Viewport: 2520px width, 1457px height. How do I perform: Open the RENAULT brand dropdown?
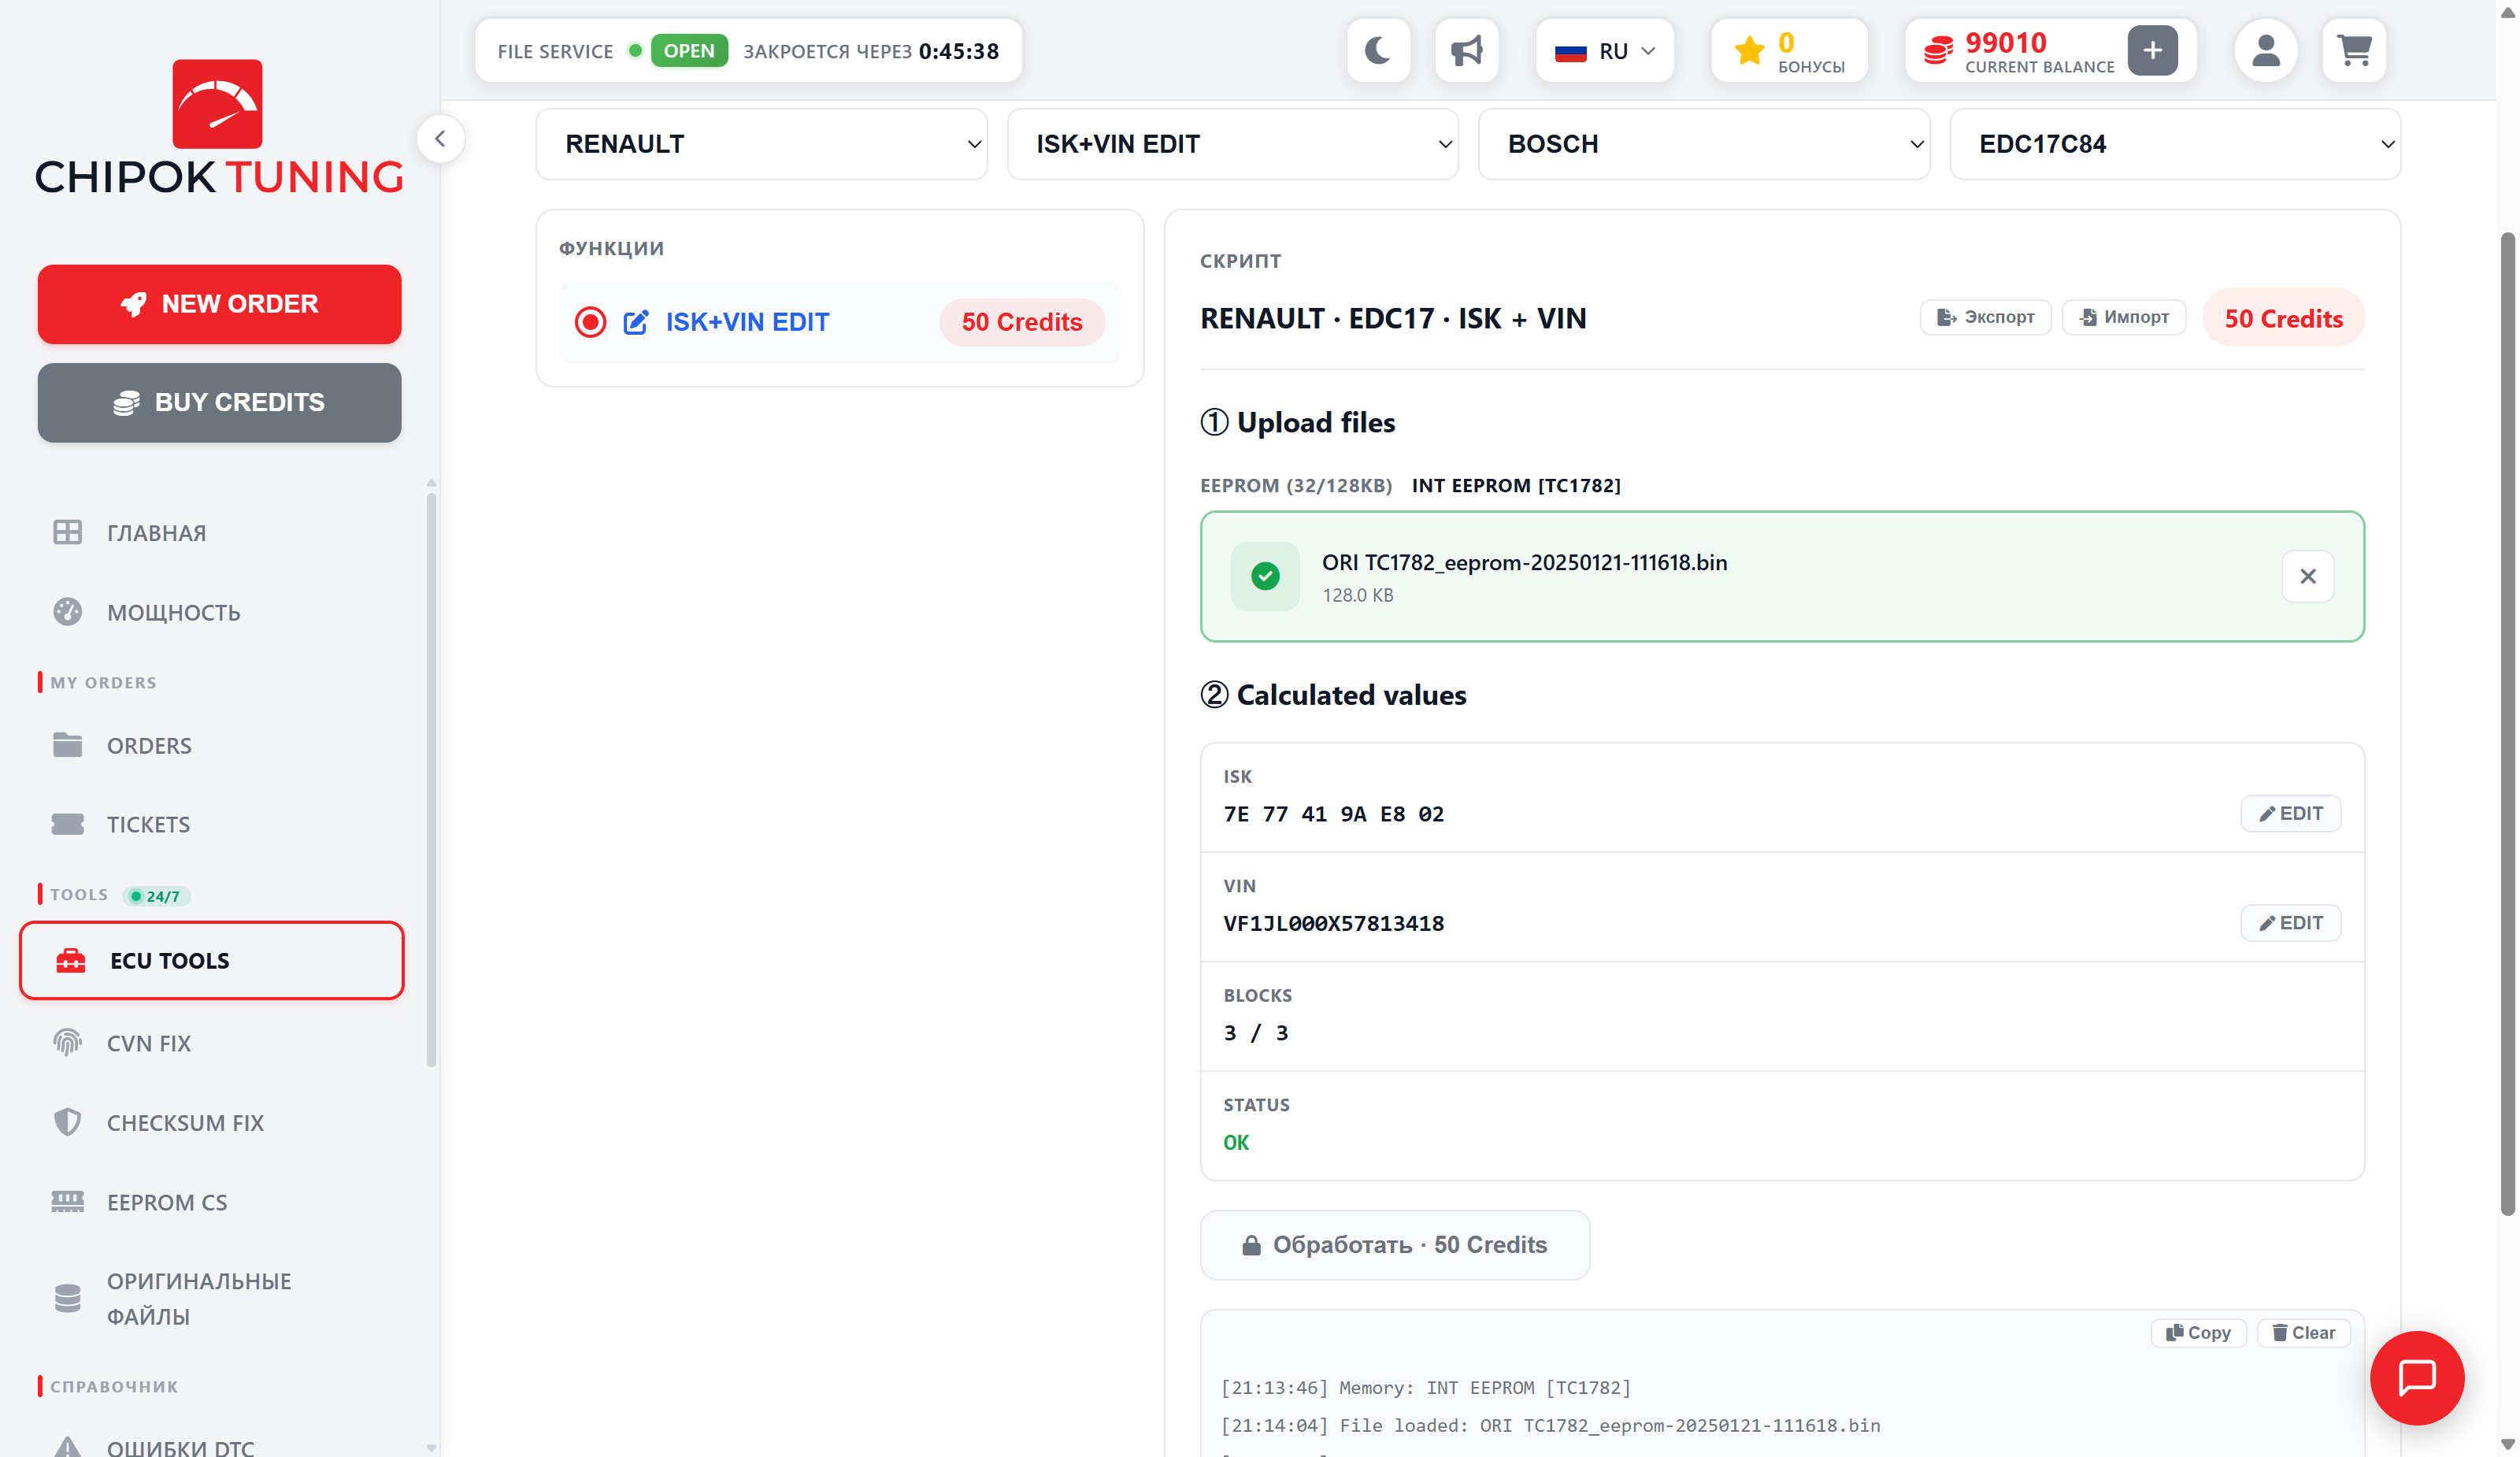click(761, 144)
